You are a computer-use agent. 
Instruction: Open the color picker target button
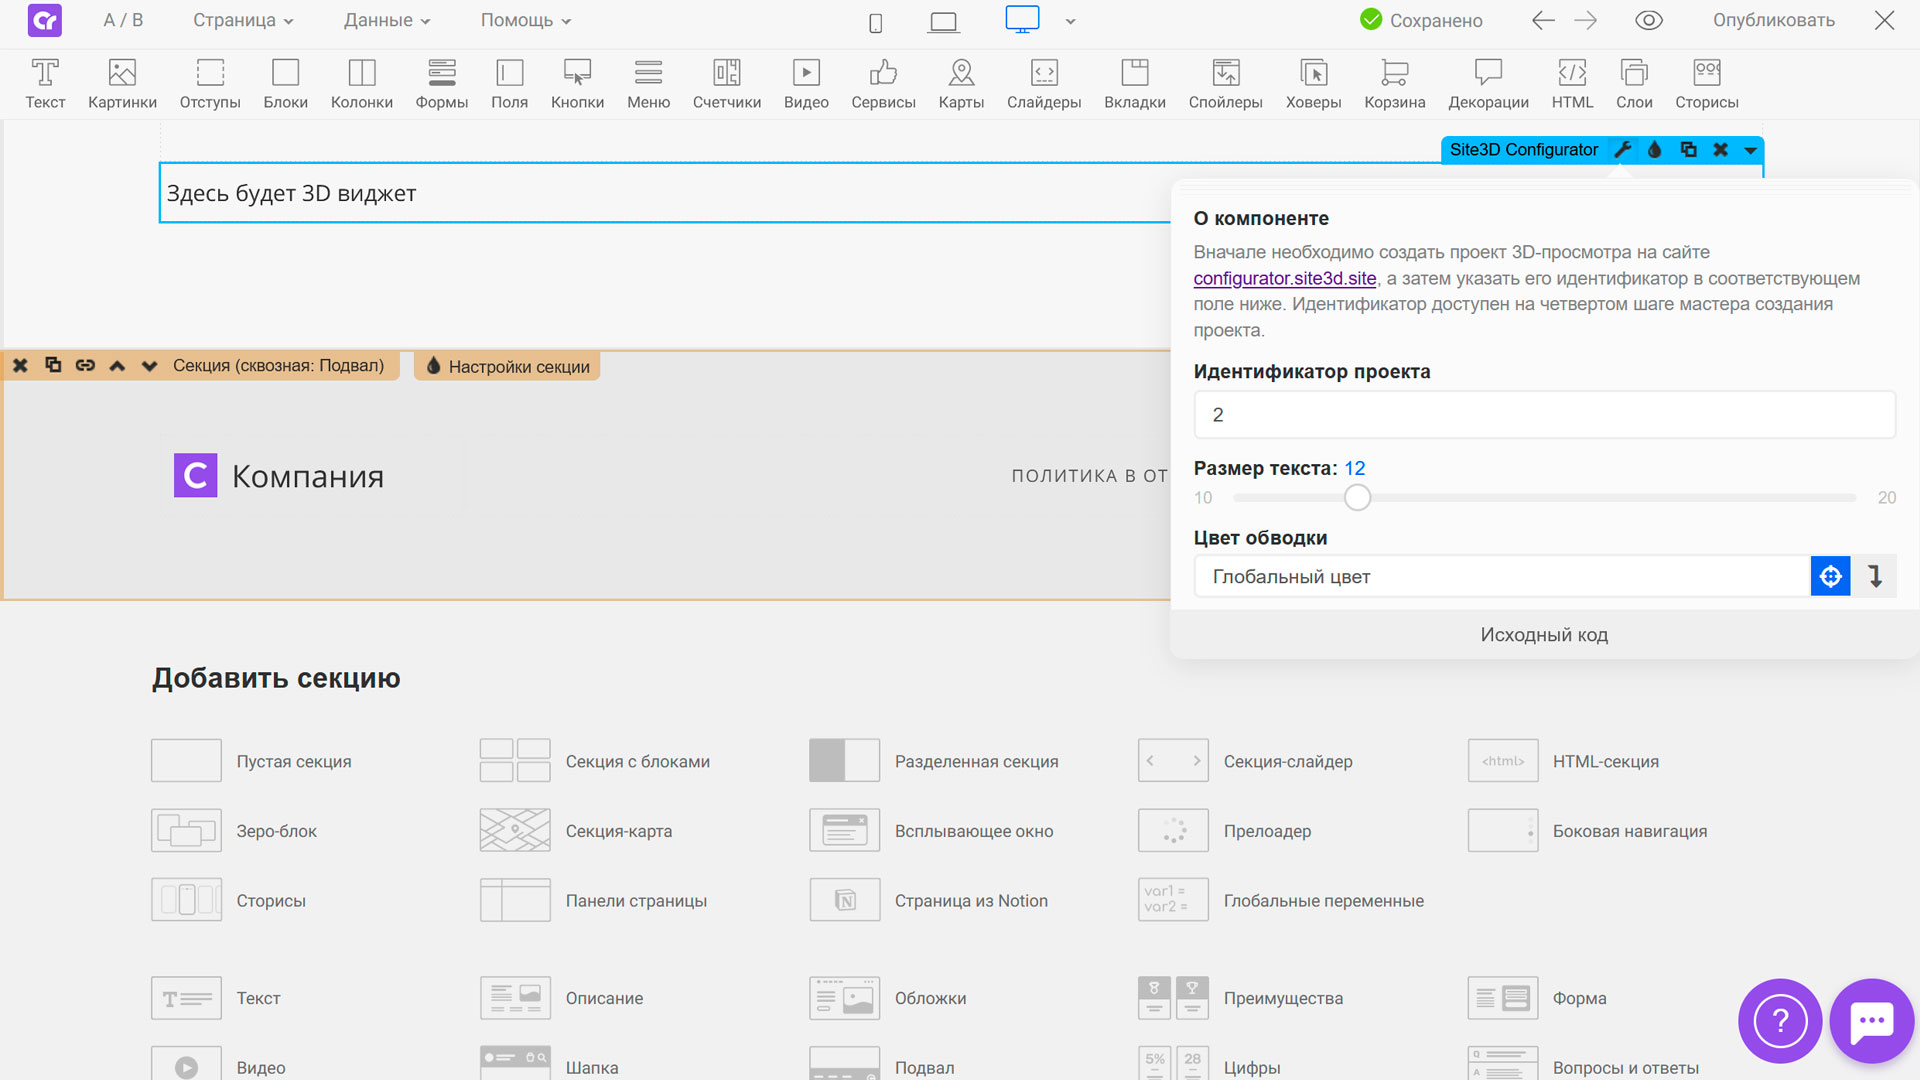[1830, 577]
